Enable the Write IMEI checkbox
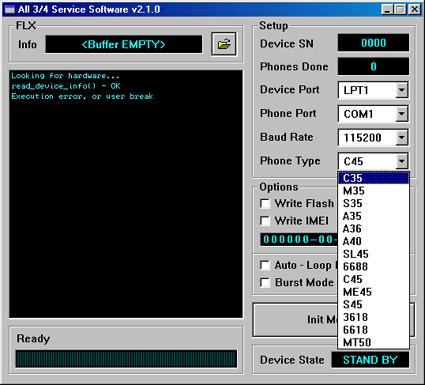425x385 pixels. point(265,221)
